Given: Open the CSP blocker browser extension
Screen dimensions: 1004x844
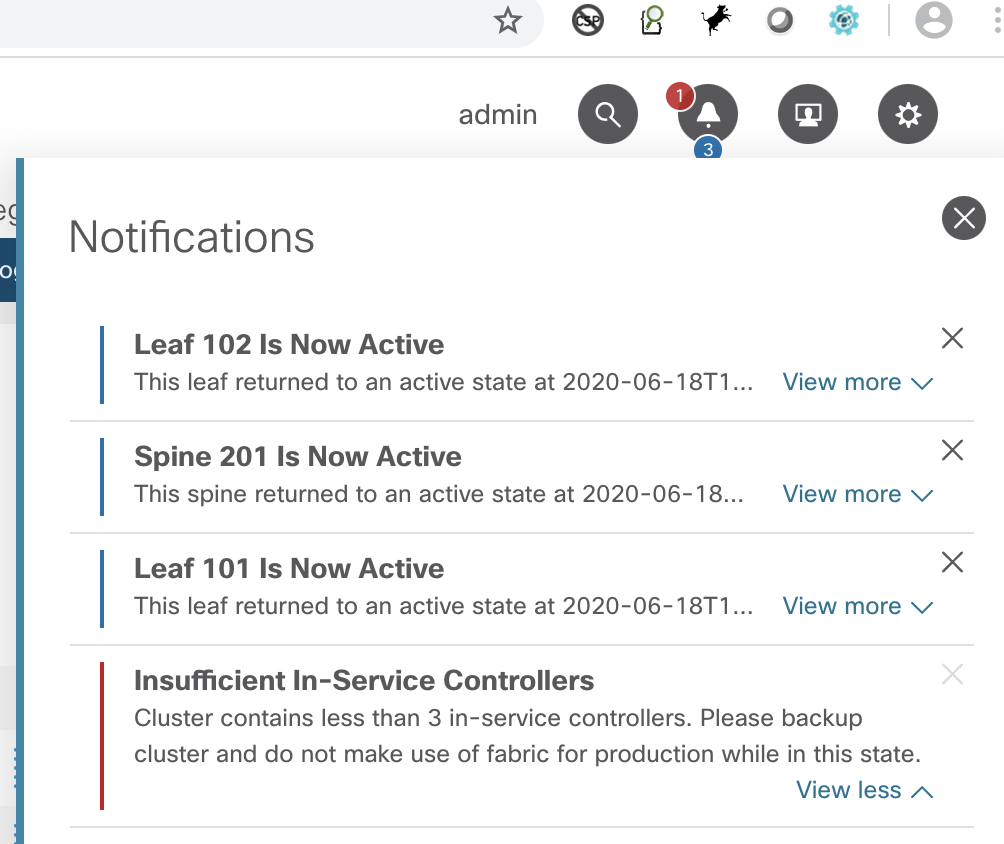Looking at the screenshot, I should tap(587, 20).
